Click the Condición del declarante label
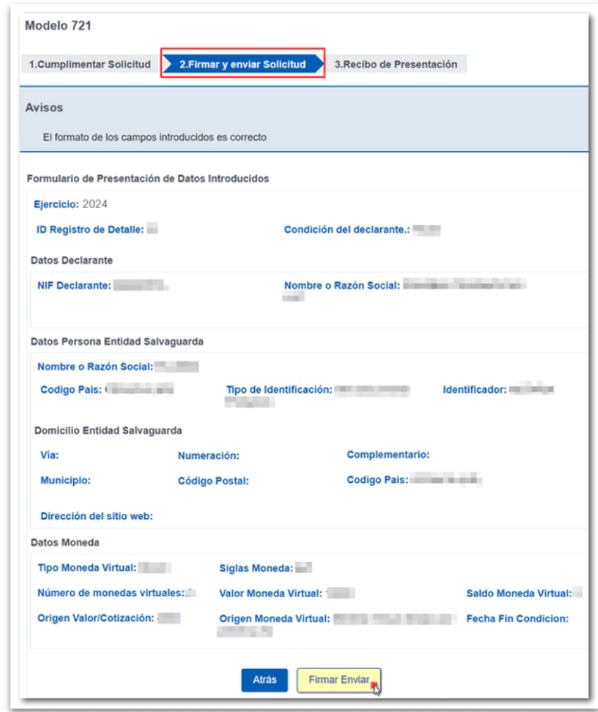598x712 pixels. coord(347,230)
